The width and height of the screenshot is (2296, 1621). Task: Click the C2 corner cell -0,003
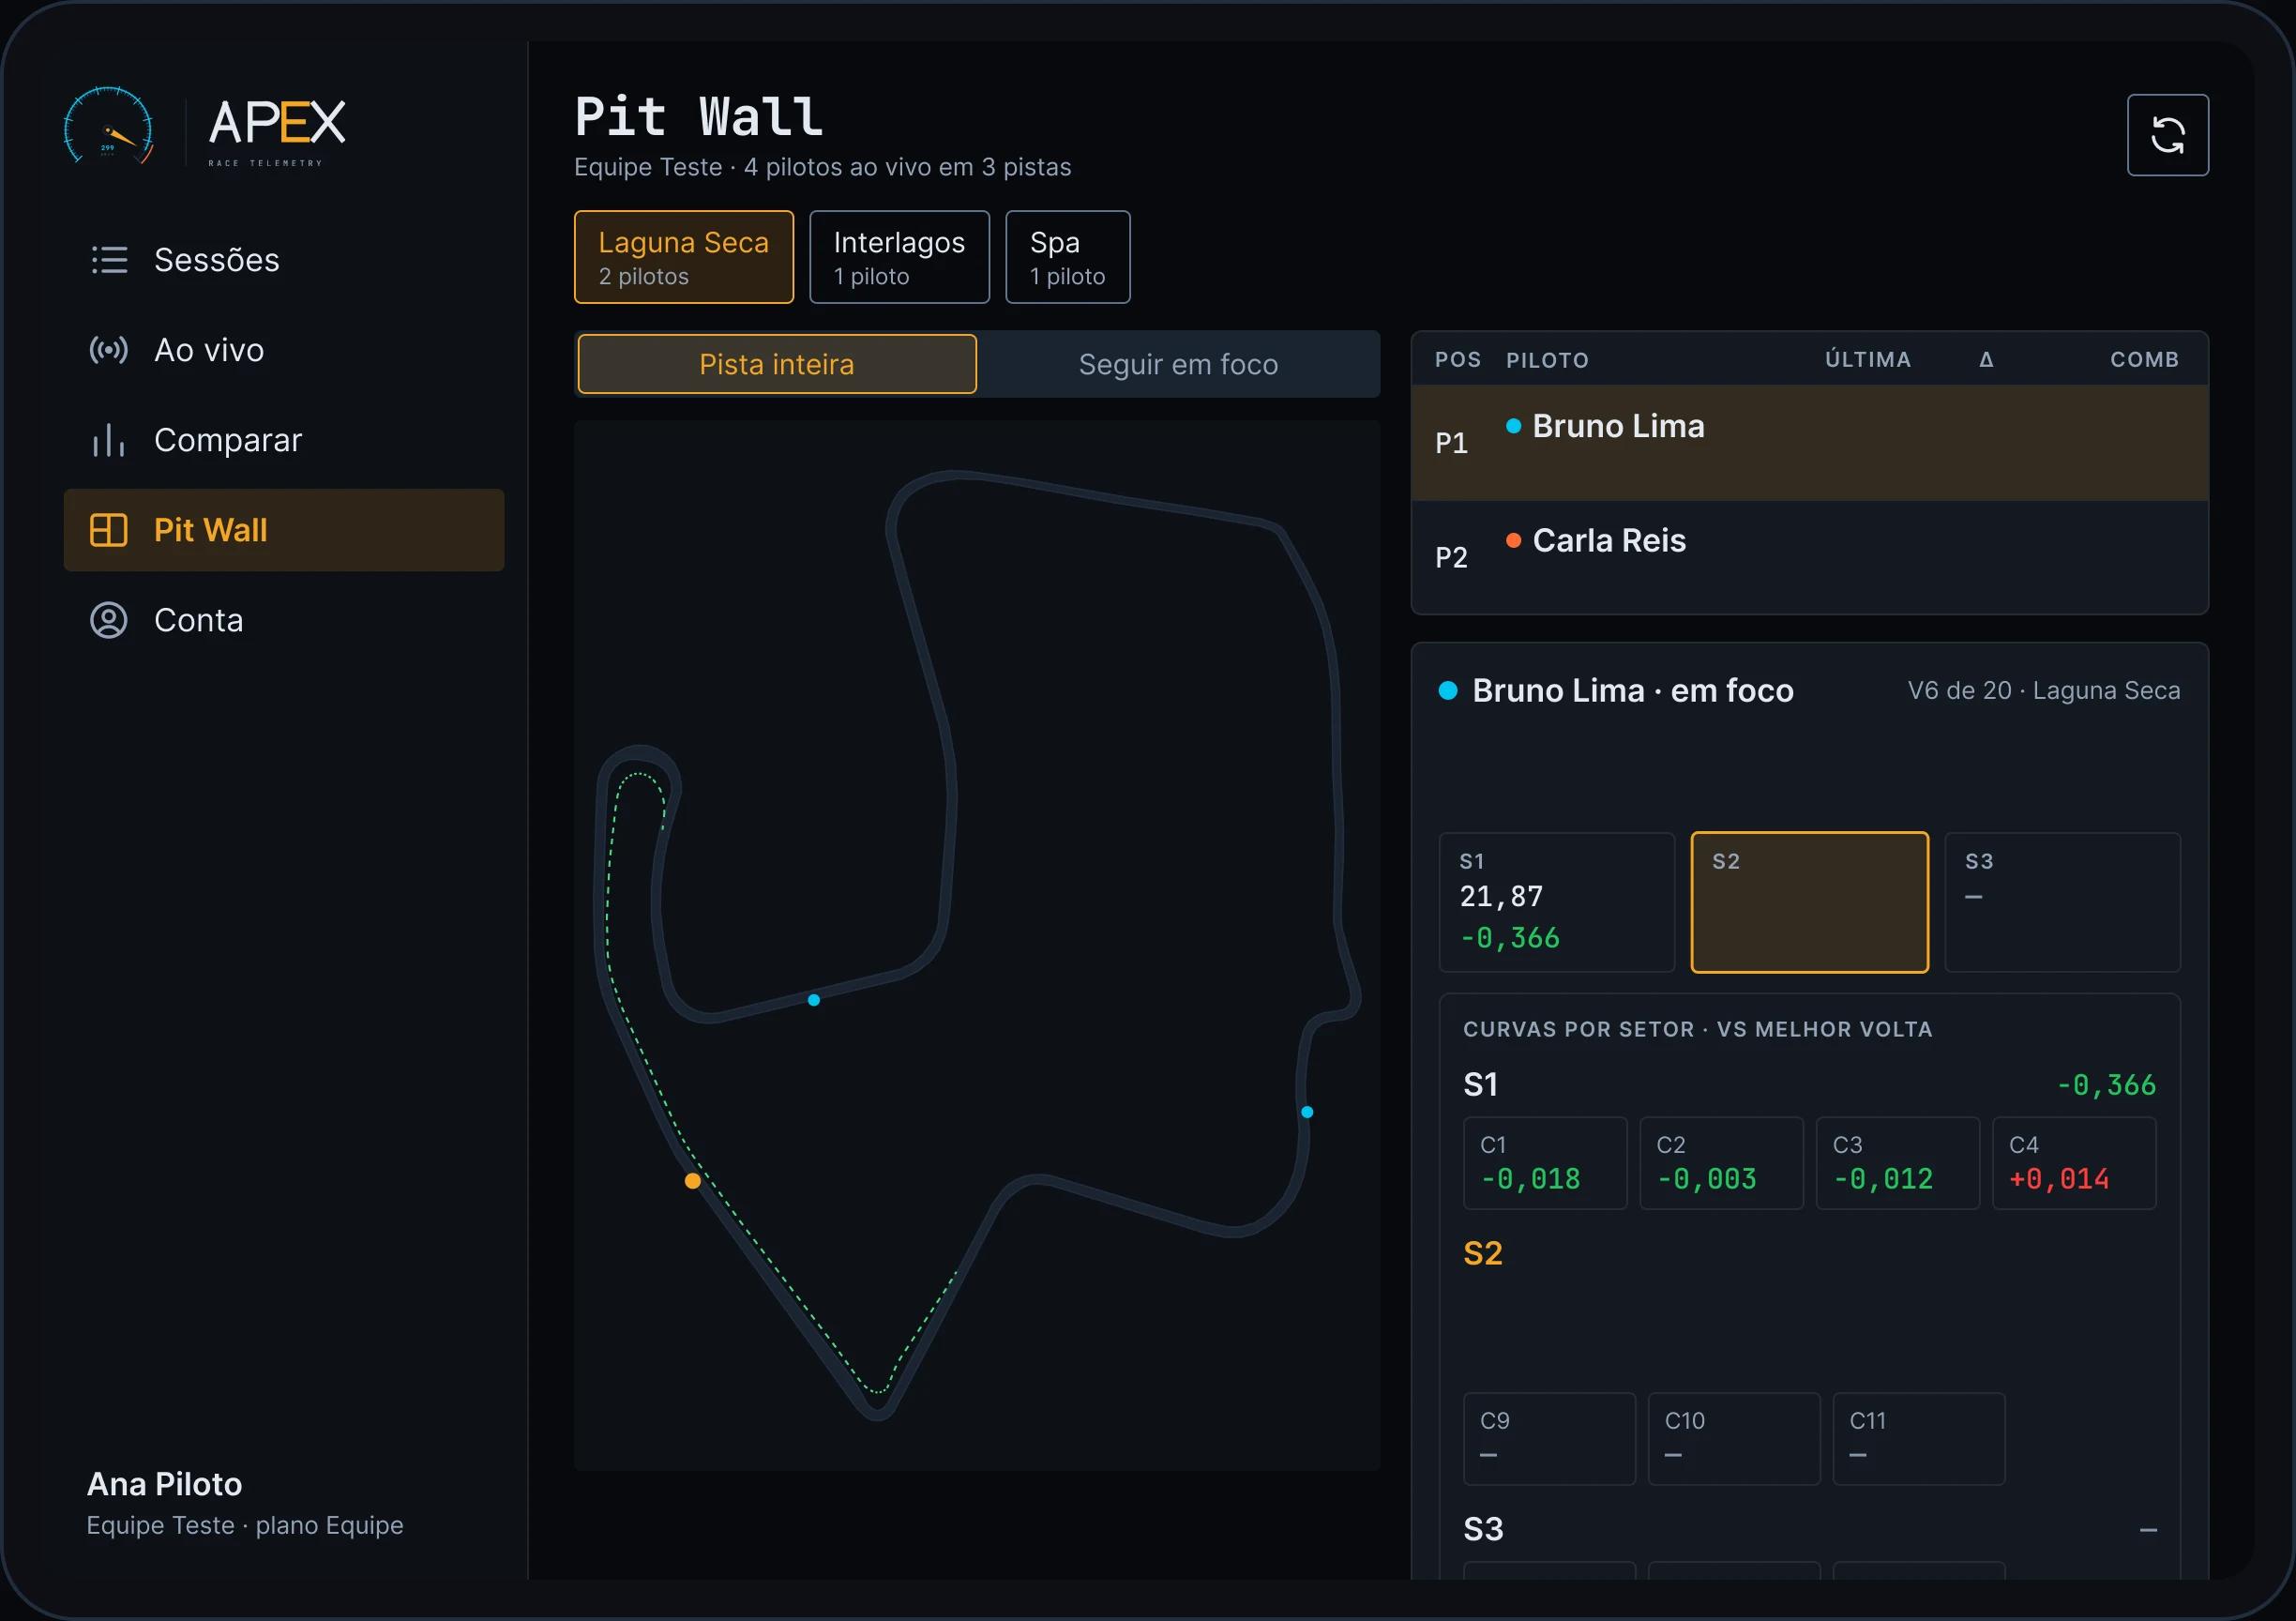1721,1163
